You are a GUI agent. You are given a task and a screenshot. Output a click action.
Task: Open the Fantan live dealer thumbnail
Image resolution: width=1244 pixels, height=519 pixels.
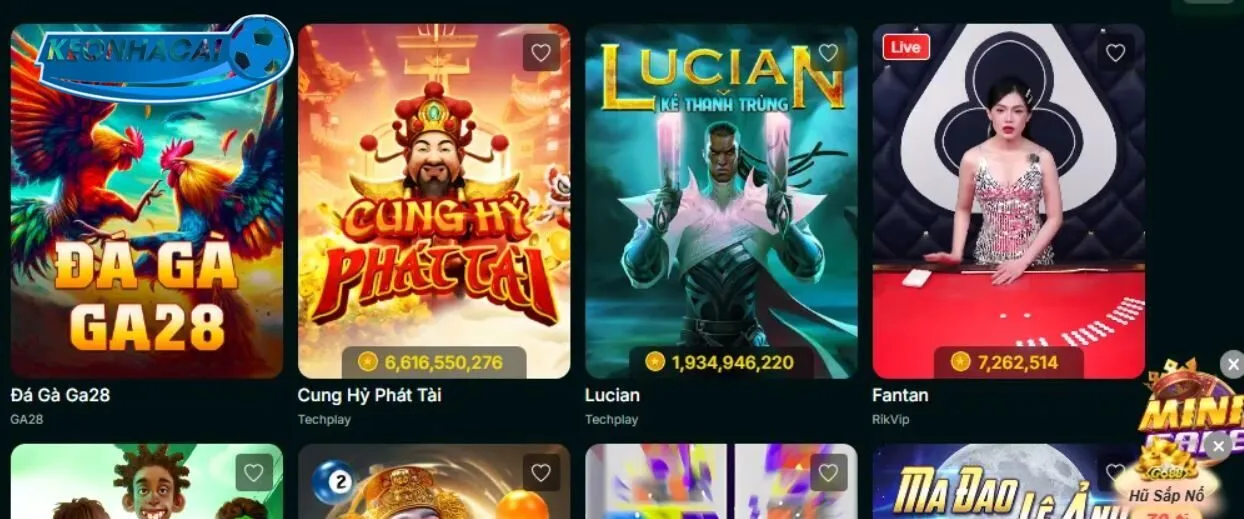(1009, 201)
